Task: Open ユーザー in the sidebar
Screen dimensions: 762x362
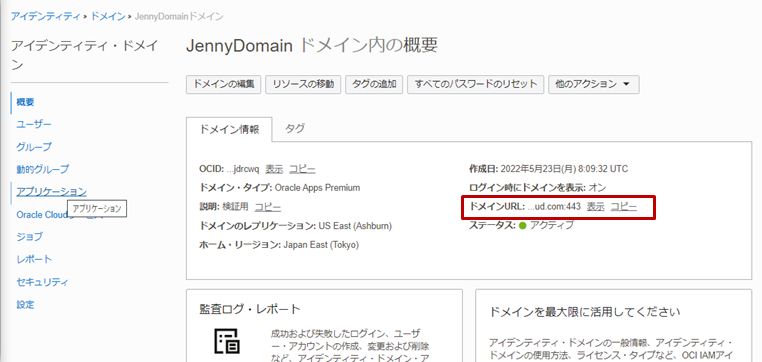Action: [34, 124]
